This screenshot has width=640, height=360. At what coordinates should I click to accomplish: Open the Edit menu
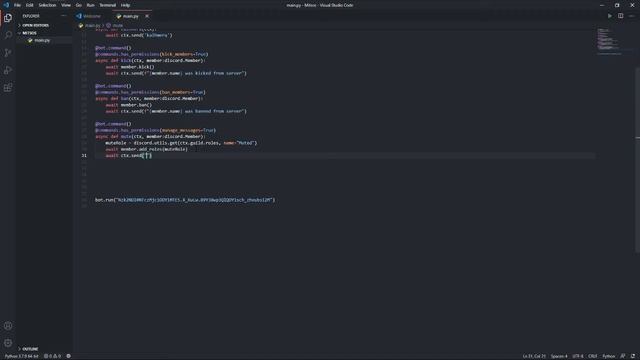29,5
